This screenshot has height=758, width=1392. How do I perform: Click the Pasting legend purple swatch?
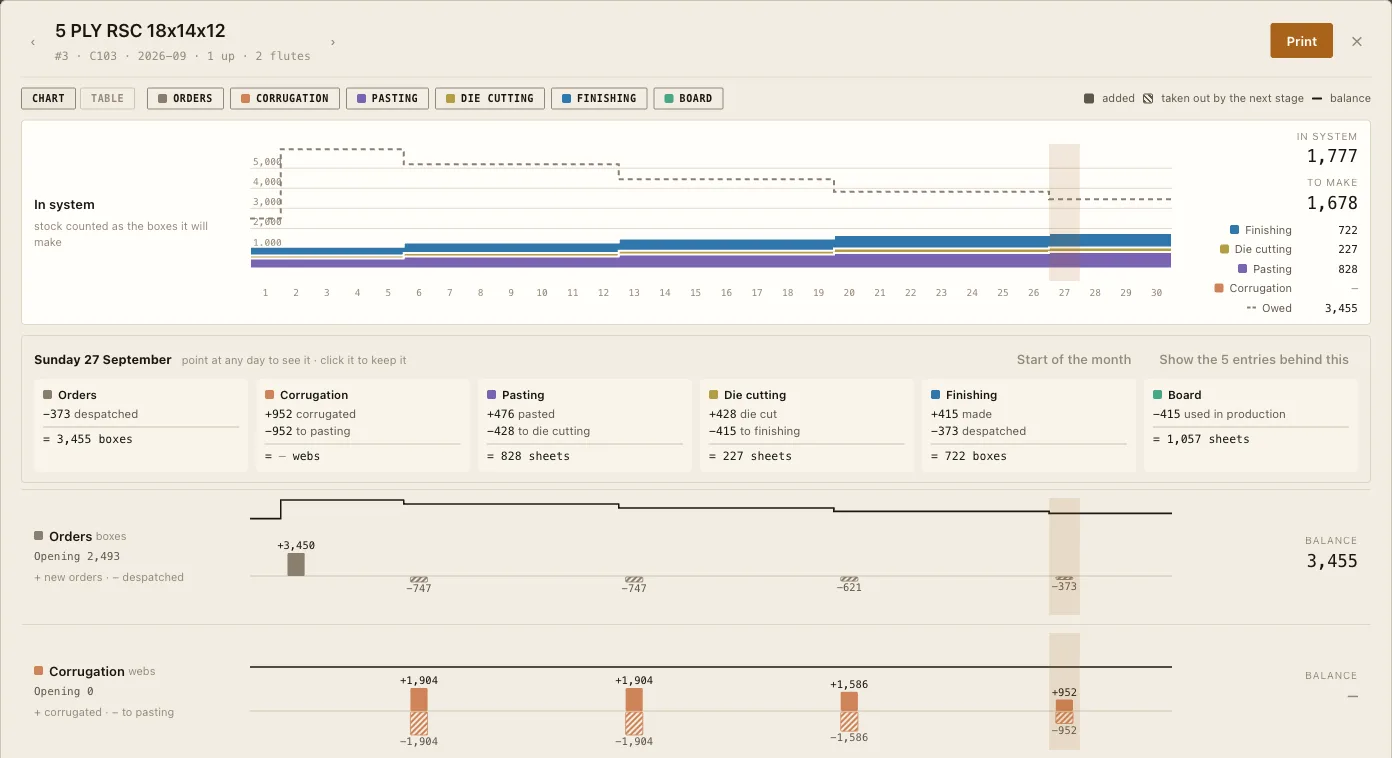click(1243, 269)
